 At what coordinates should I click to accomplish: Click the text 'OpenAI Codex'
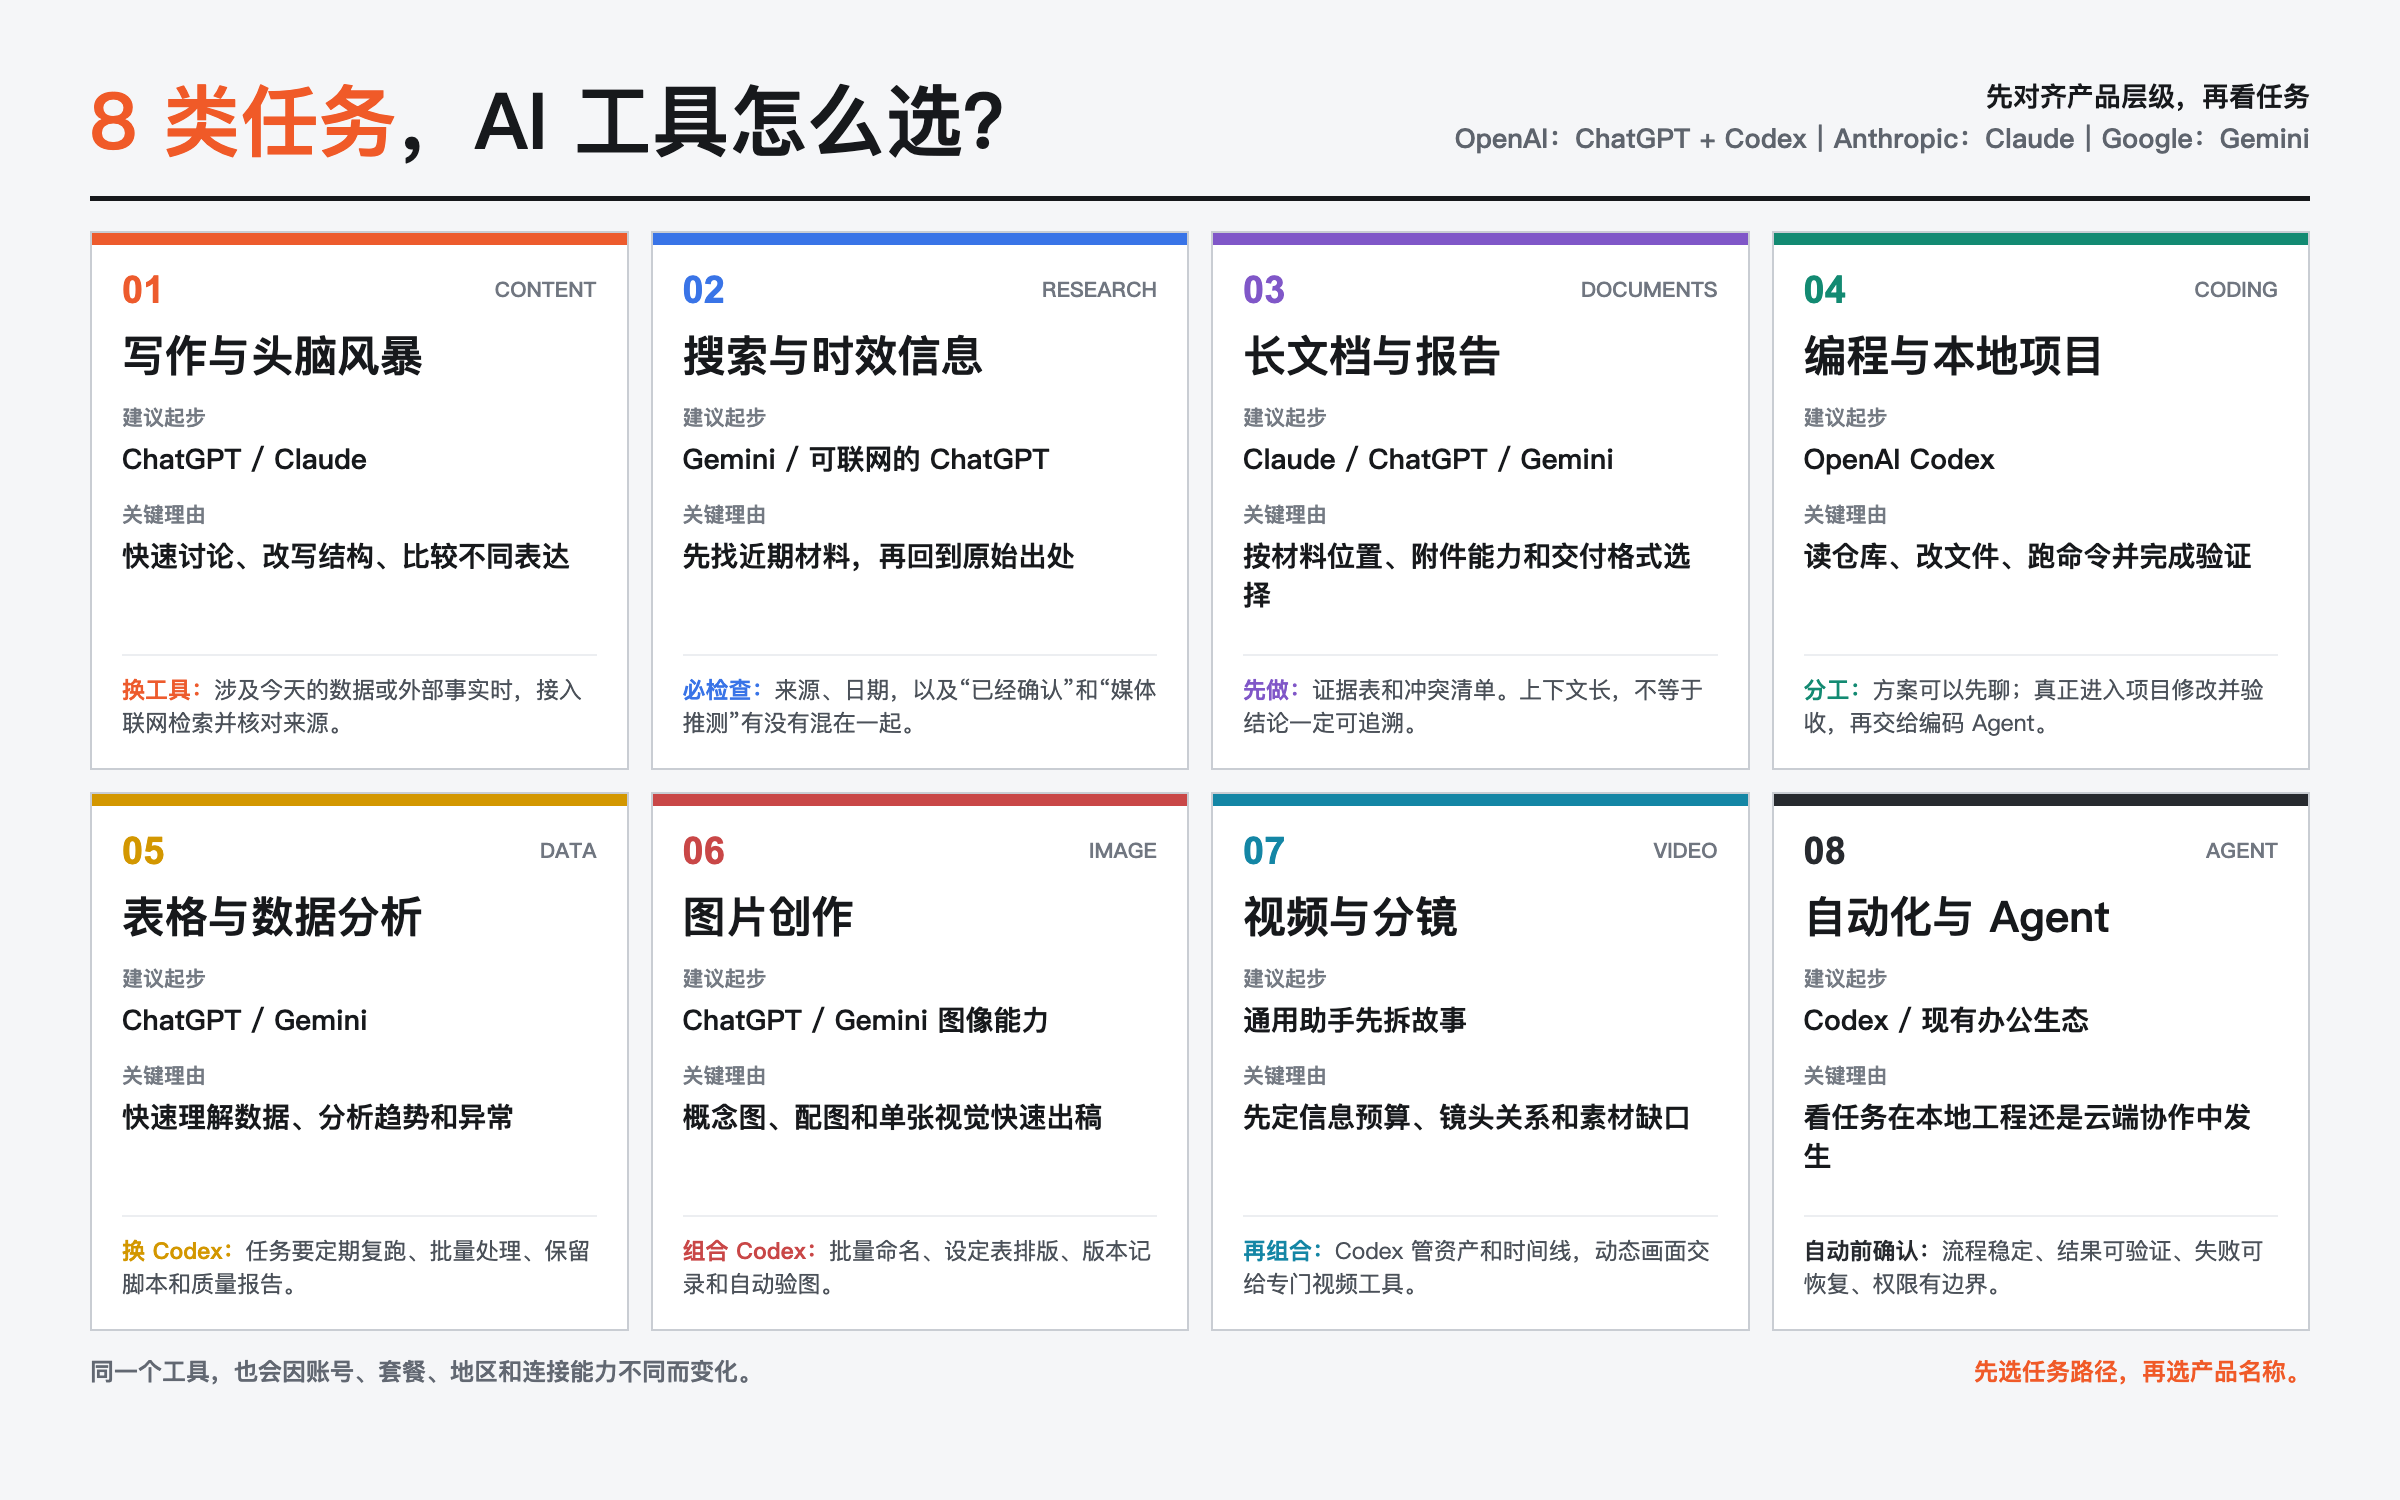click(x=1899, y=459)
